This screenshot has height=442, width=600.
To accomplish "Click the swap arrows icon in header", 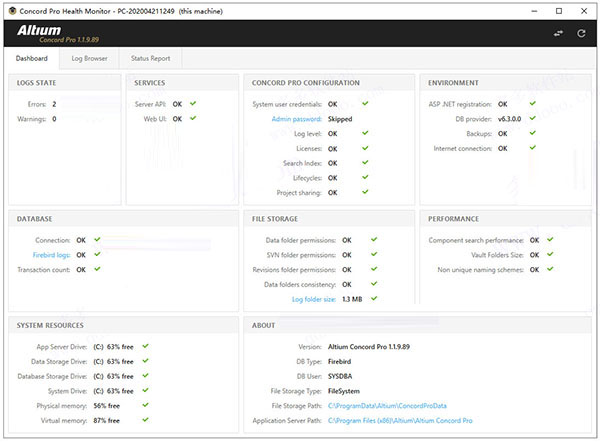I will pyautogui.click(x=558, y=33).
